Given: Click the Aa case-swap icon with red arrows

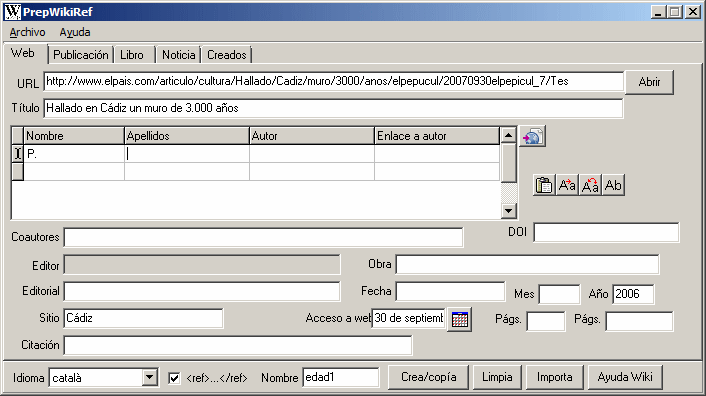Looking at the screenshot, I should click(590, 185).
